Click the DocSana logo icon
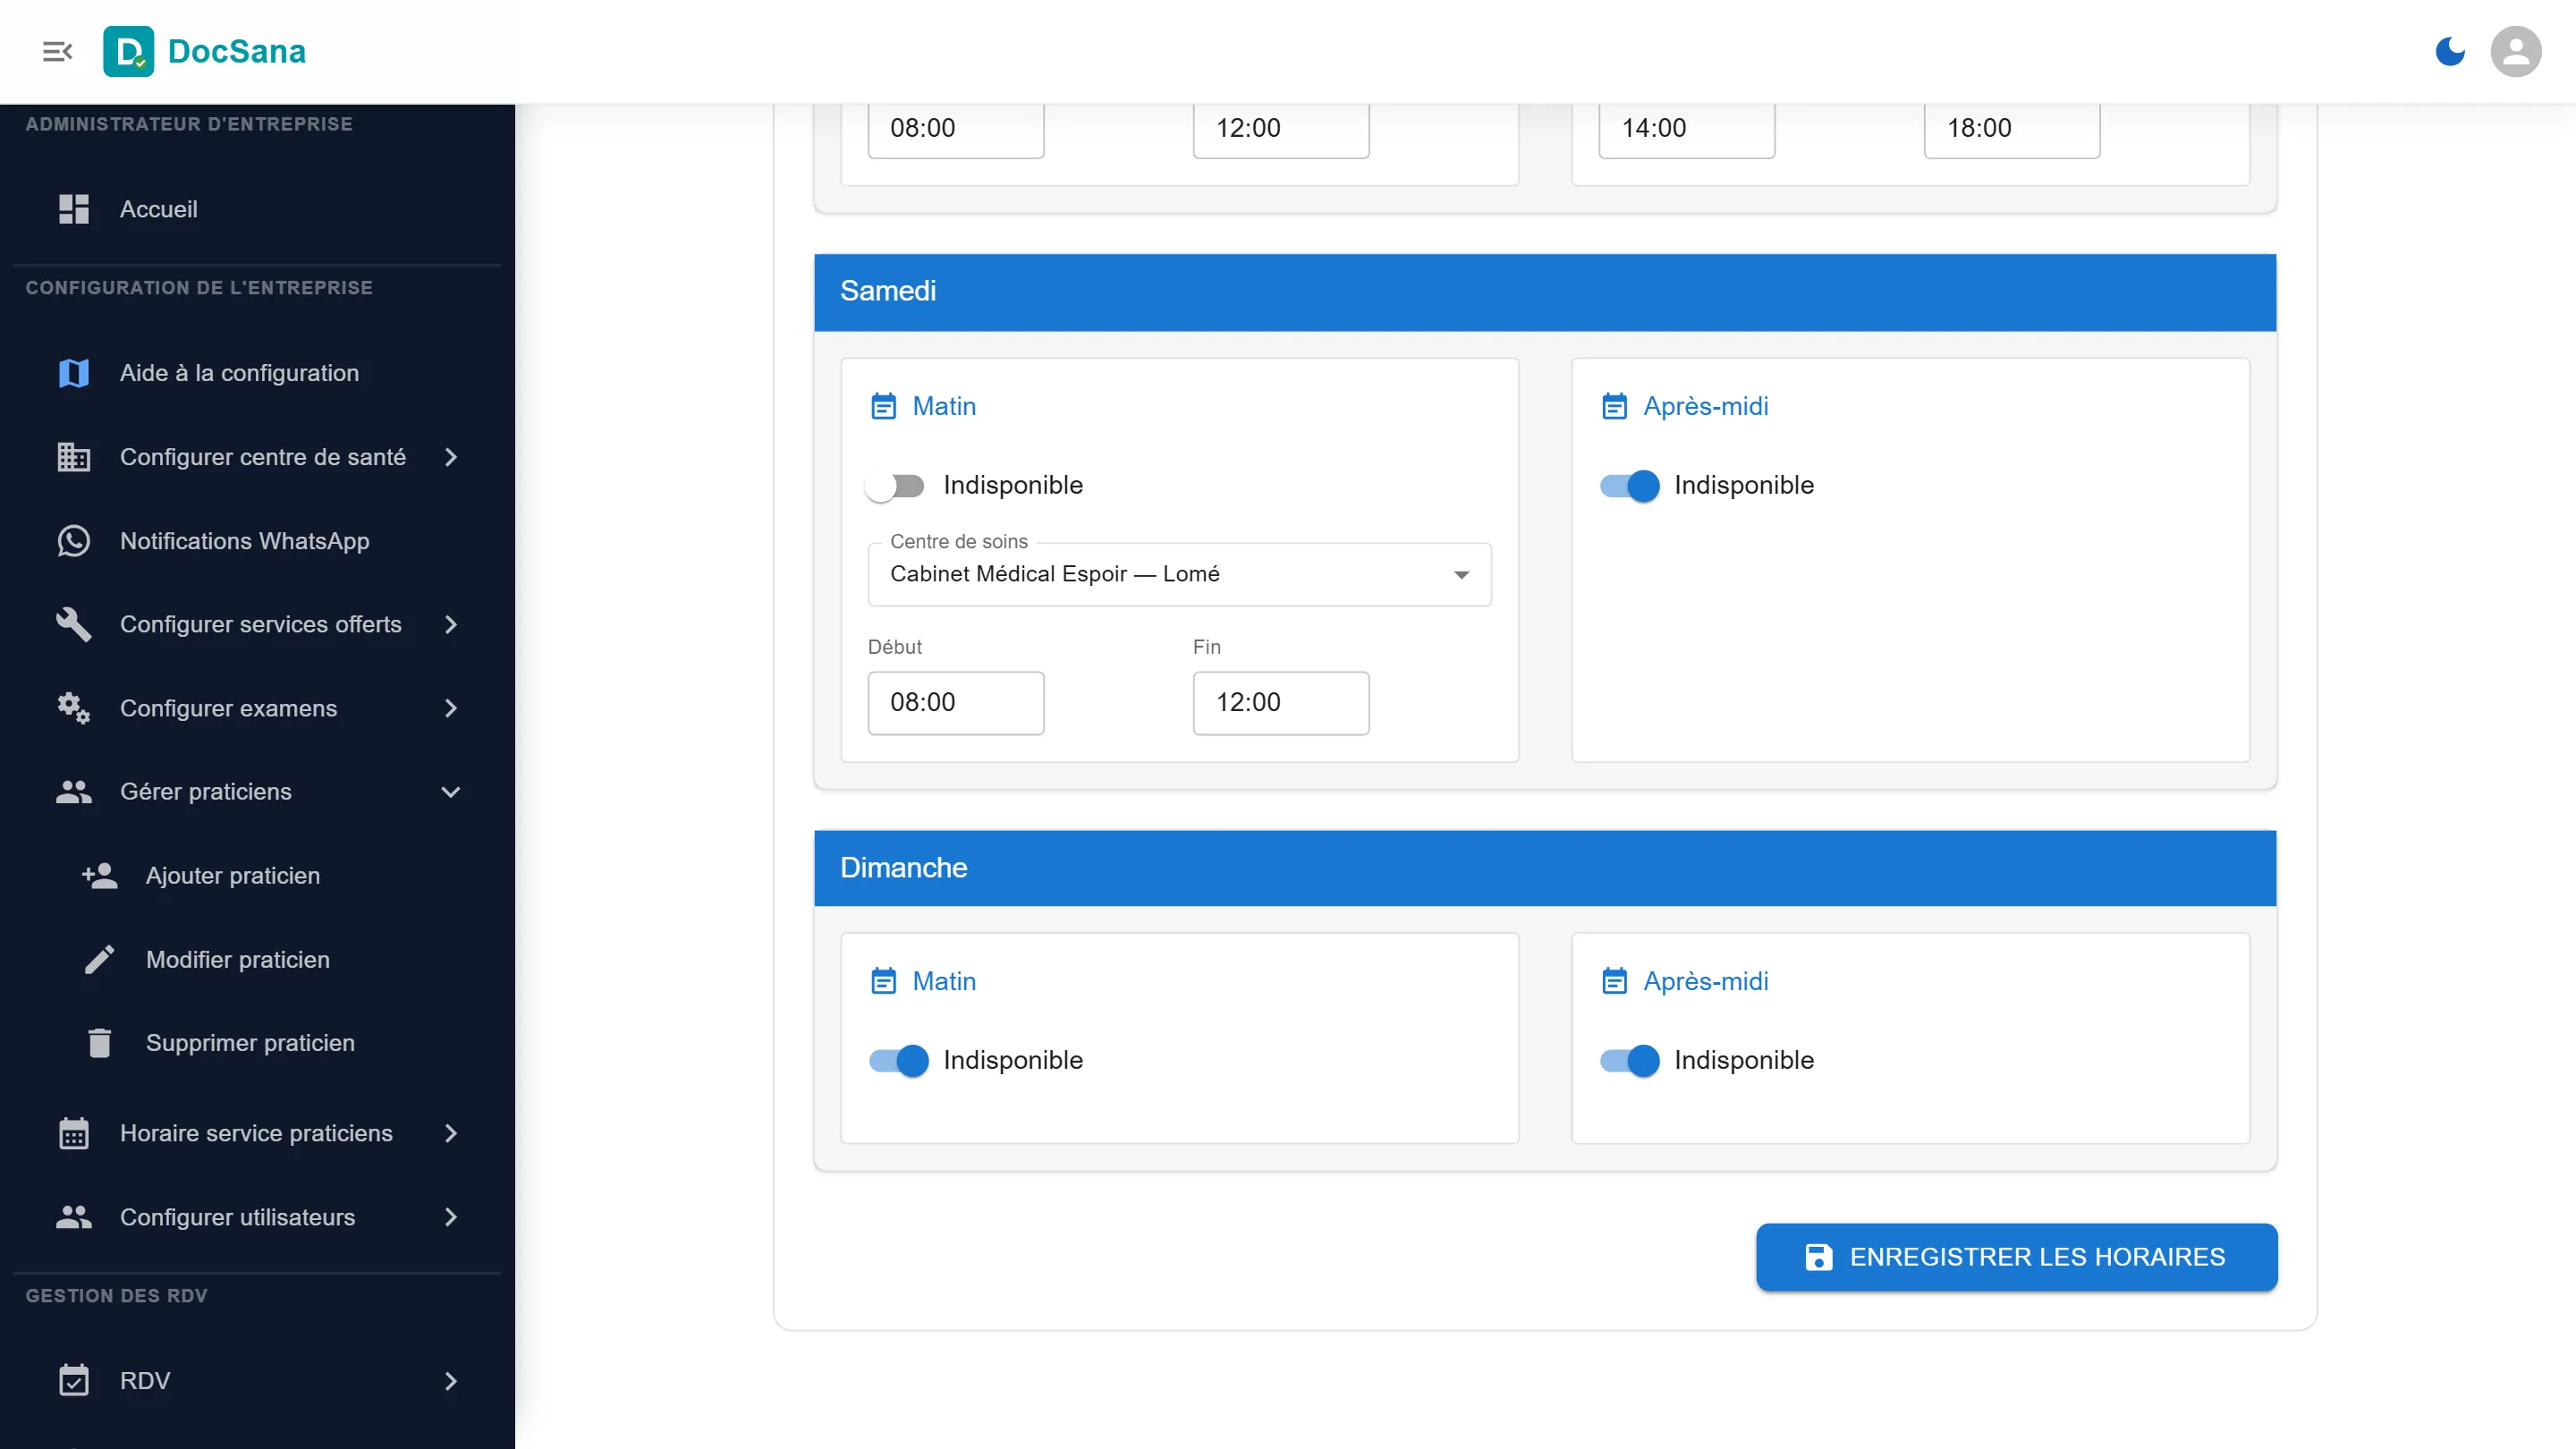2576x1449 pixels. click(x=128, y=51)
